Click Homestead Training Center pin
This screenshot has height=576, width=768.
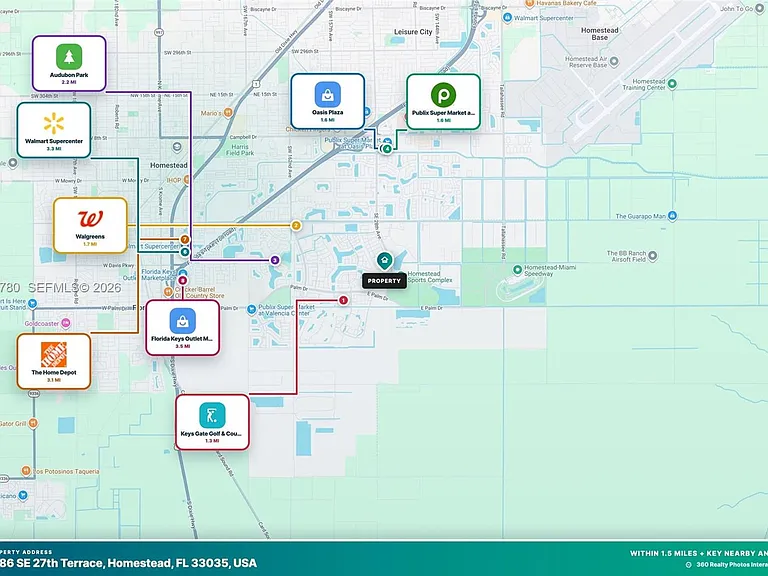[672, 84]
